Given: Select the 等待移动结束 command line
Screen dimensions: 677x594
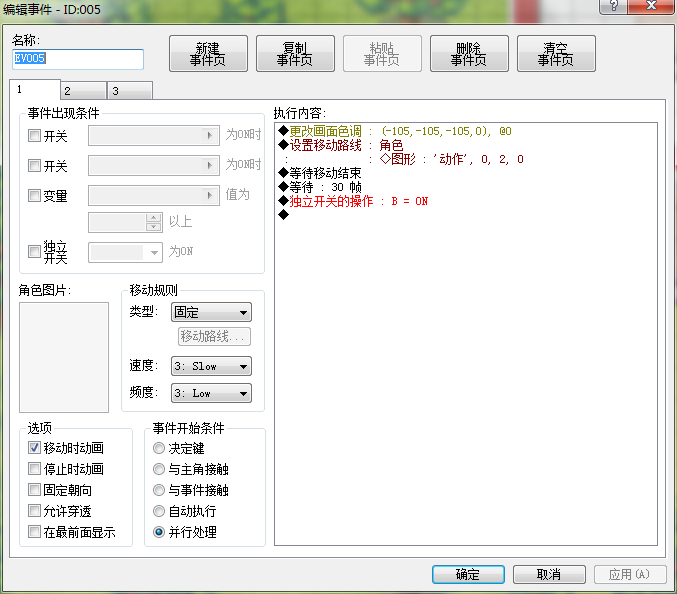Looking at the screenshot, I should [320, 173].
